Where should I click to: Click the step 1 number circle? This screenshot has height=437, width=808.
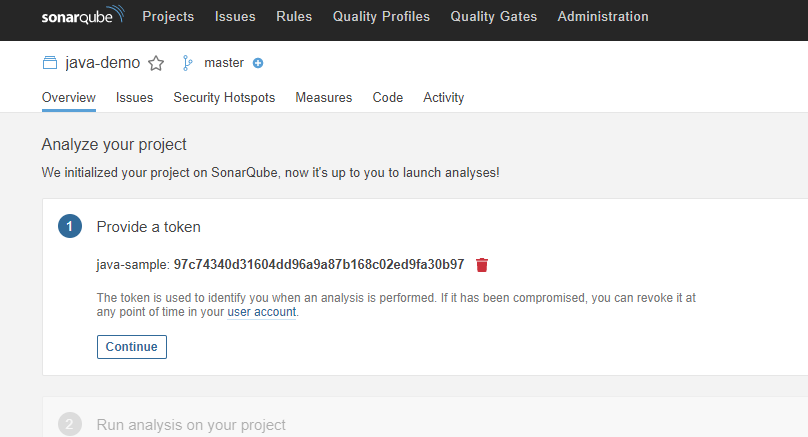click(x=70, y=227)
